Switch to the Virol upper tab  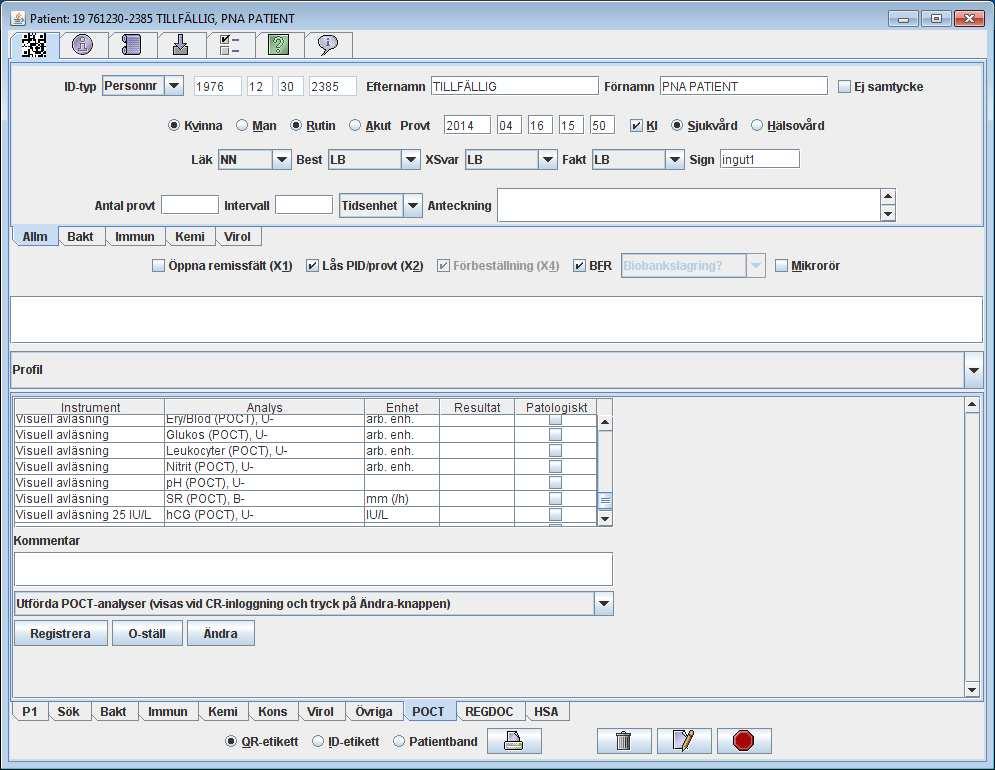[237, 237]
